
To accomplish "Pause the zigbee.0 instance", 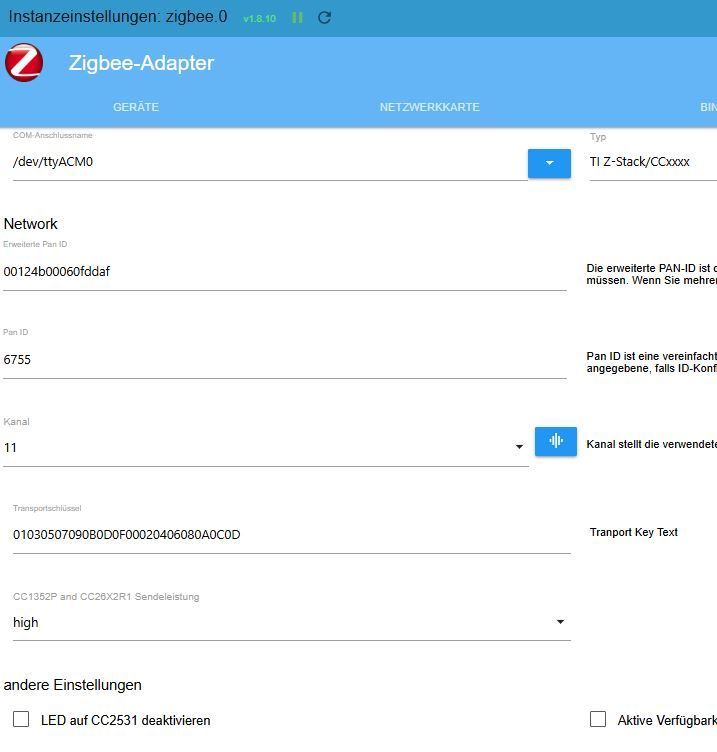I will (x=297, y=18).
